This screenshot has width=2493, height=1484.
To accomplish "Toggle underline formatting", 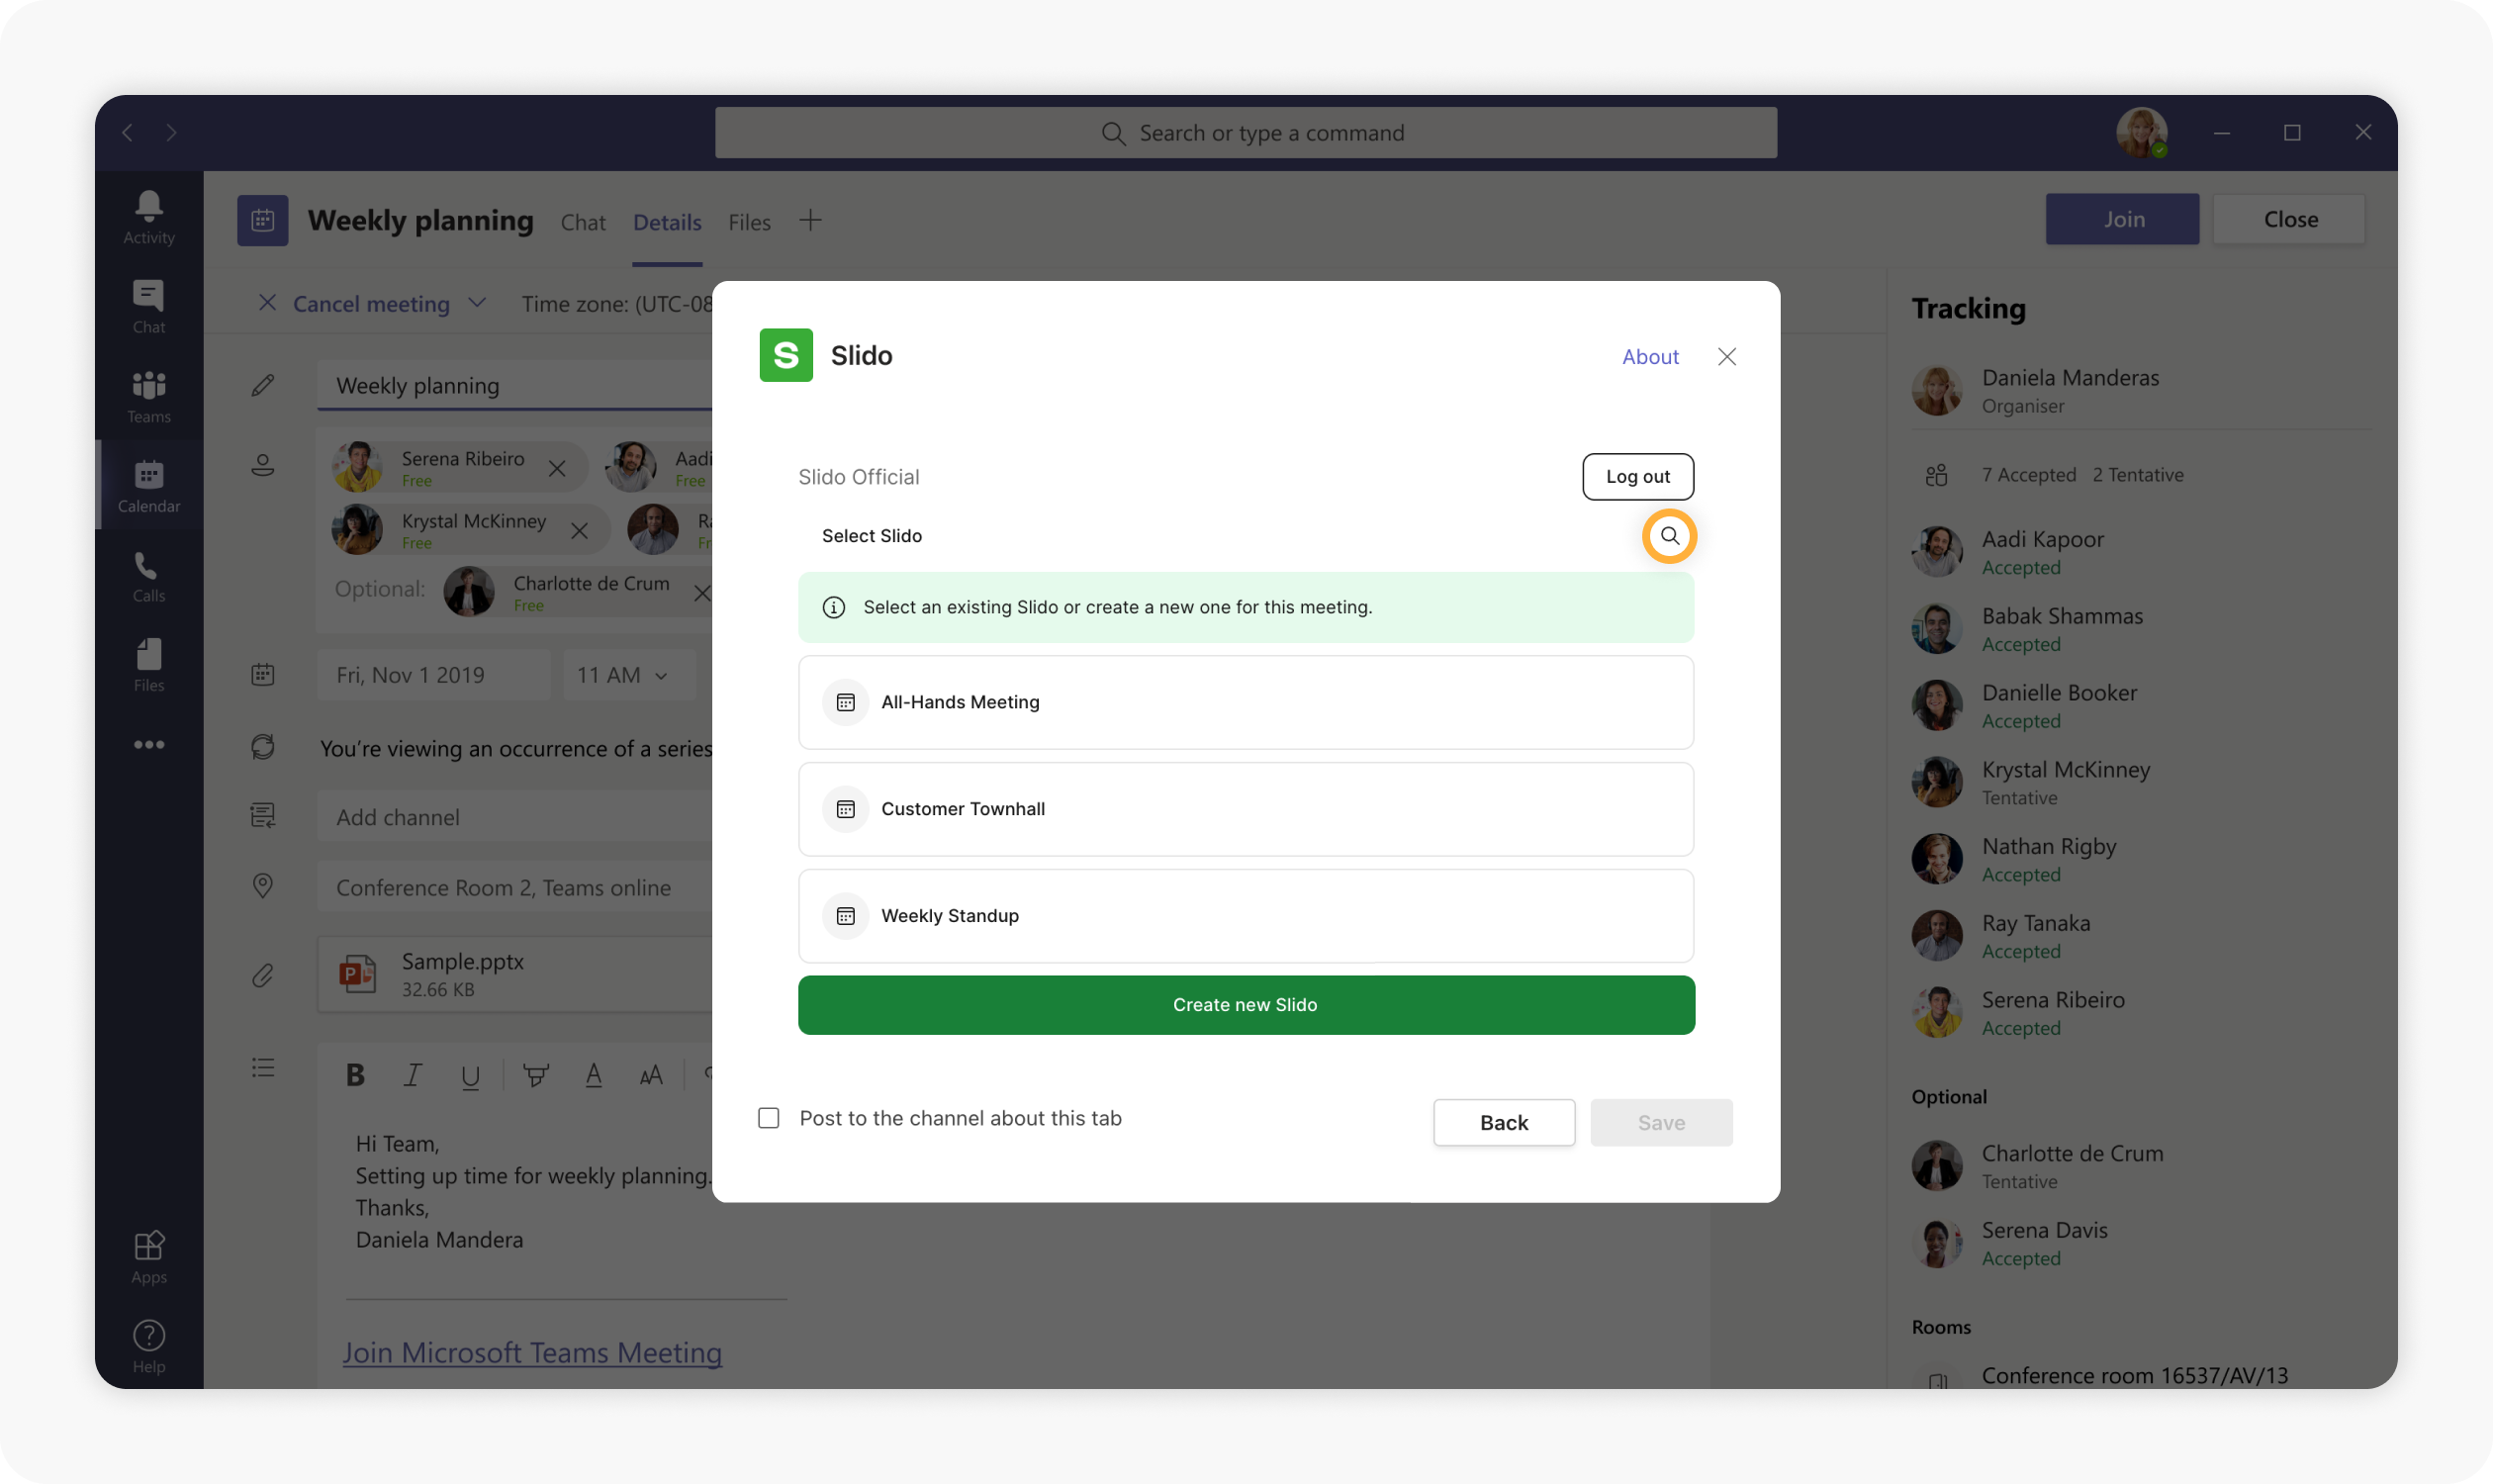I will tap(470, 1076).
